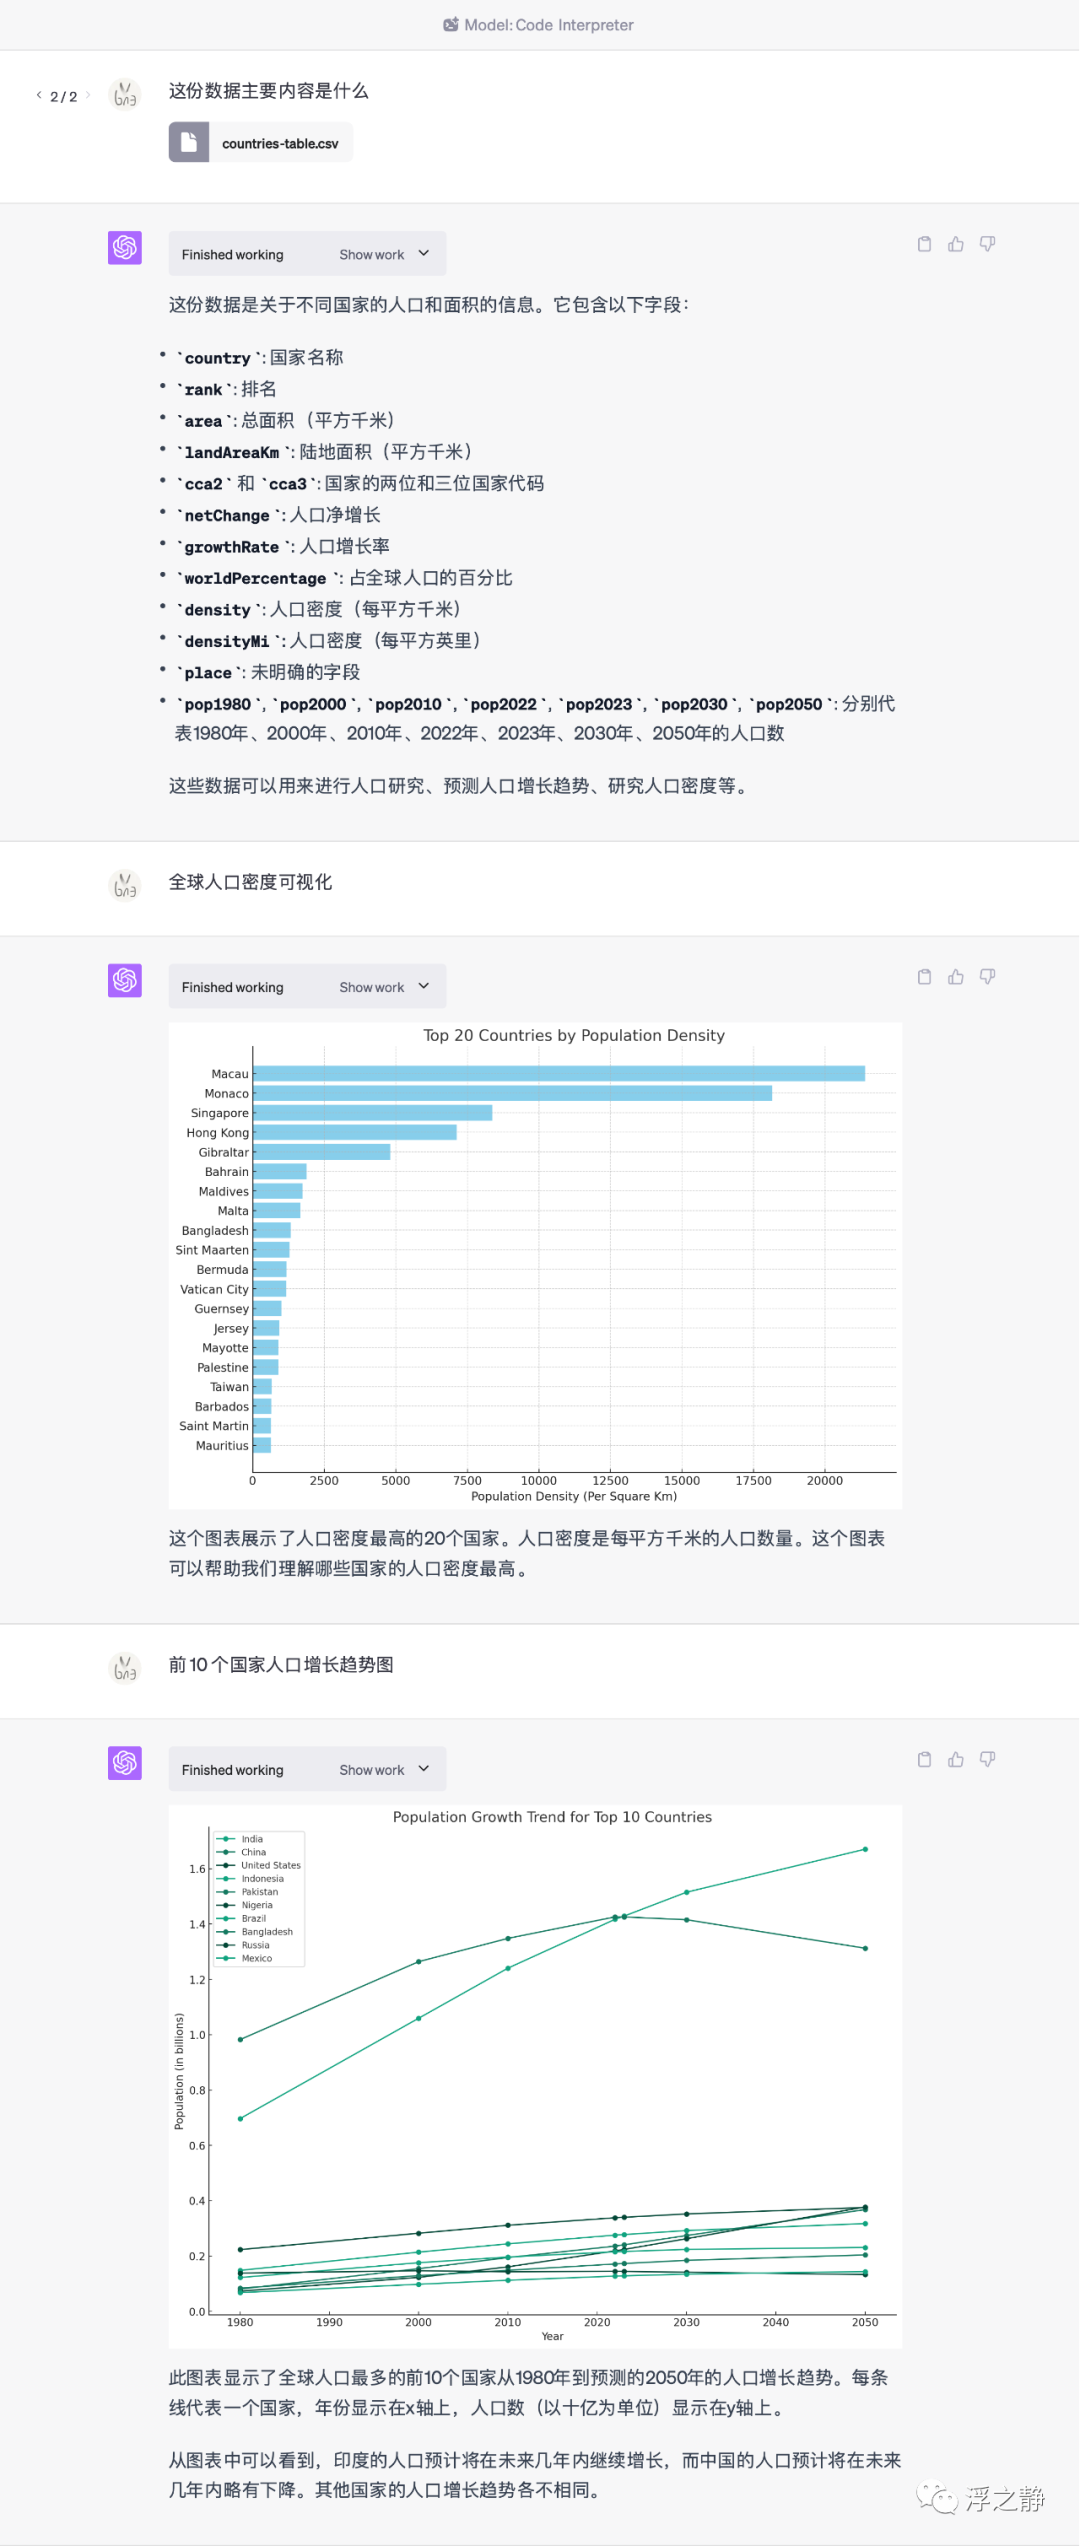Click user avatar beside the density visualization request
The height and width of the screenshot is (2546, 1080).
[x=125, y=885]
